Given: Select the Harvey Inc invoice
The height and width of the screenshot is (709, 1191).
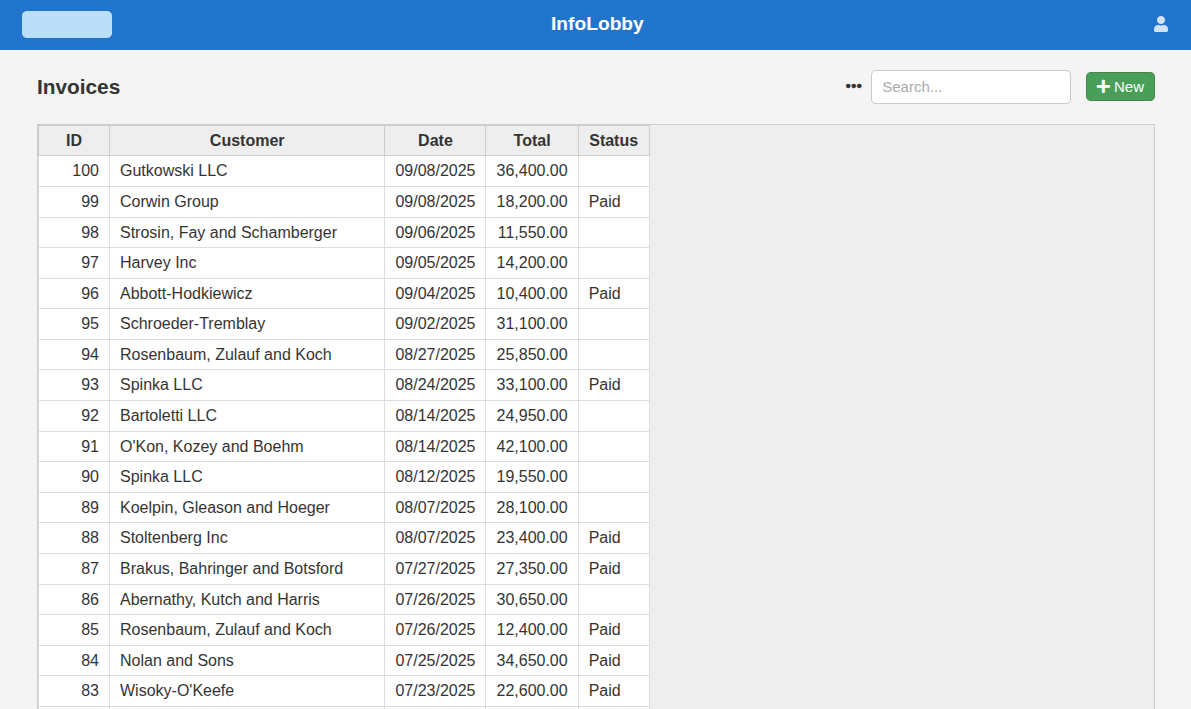Looking at the screenshot, I should coord(158,263).
